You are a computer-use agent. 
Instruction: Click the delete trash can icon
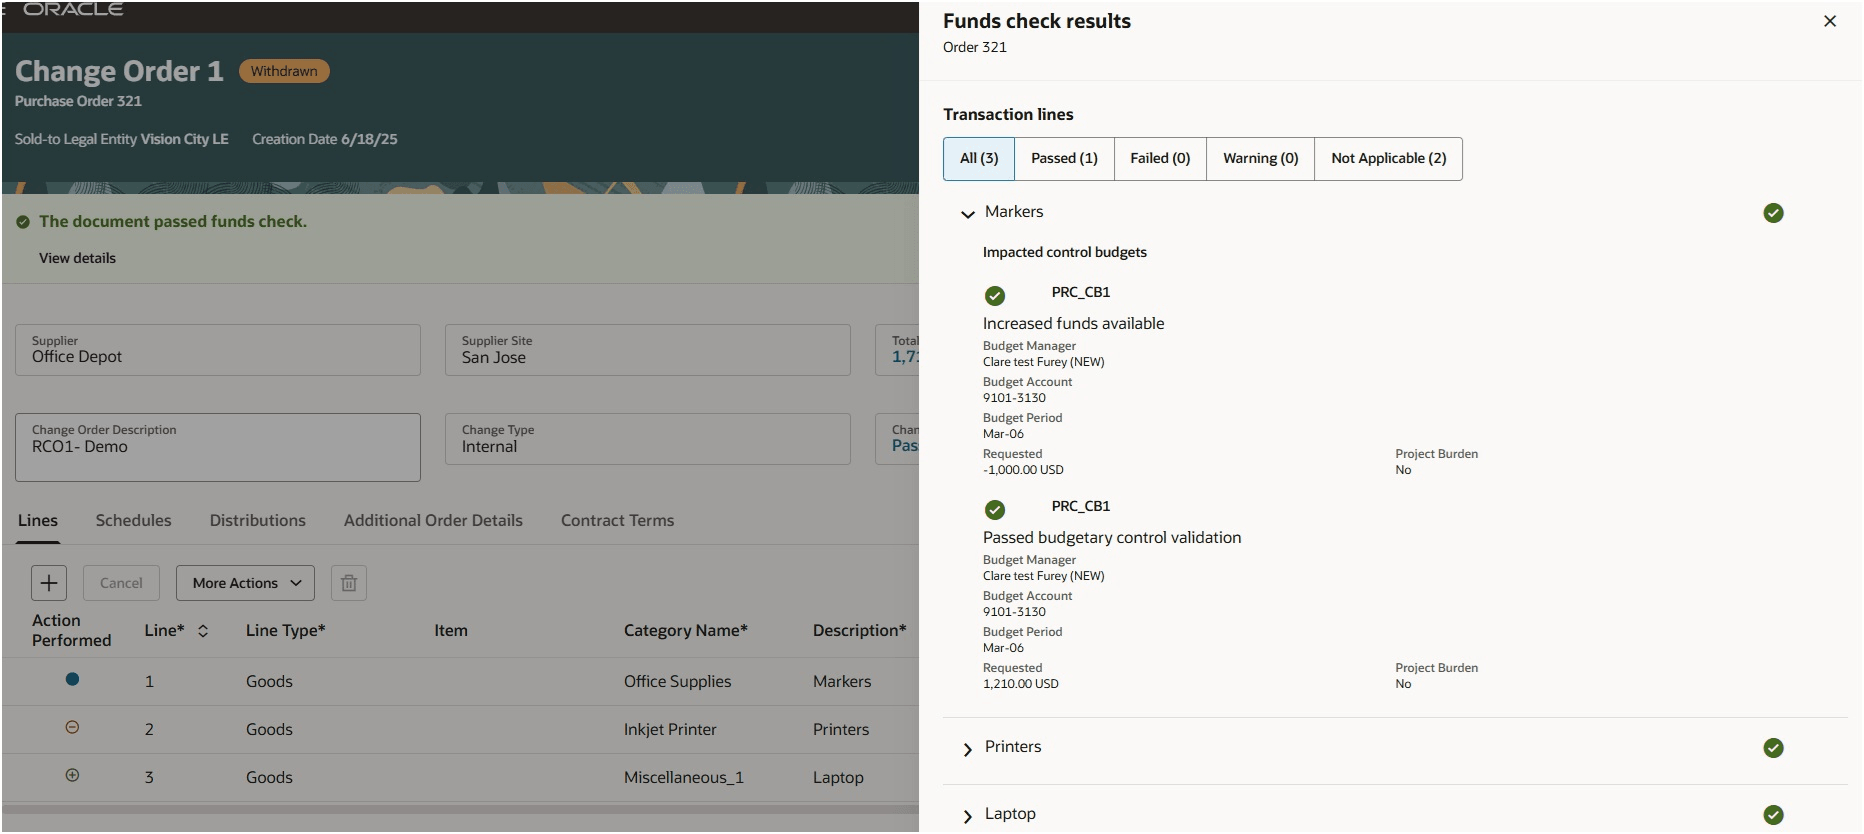point(349,583)
